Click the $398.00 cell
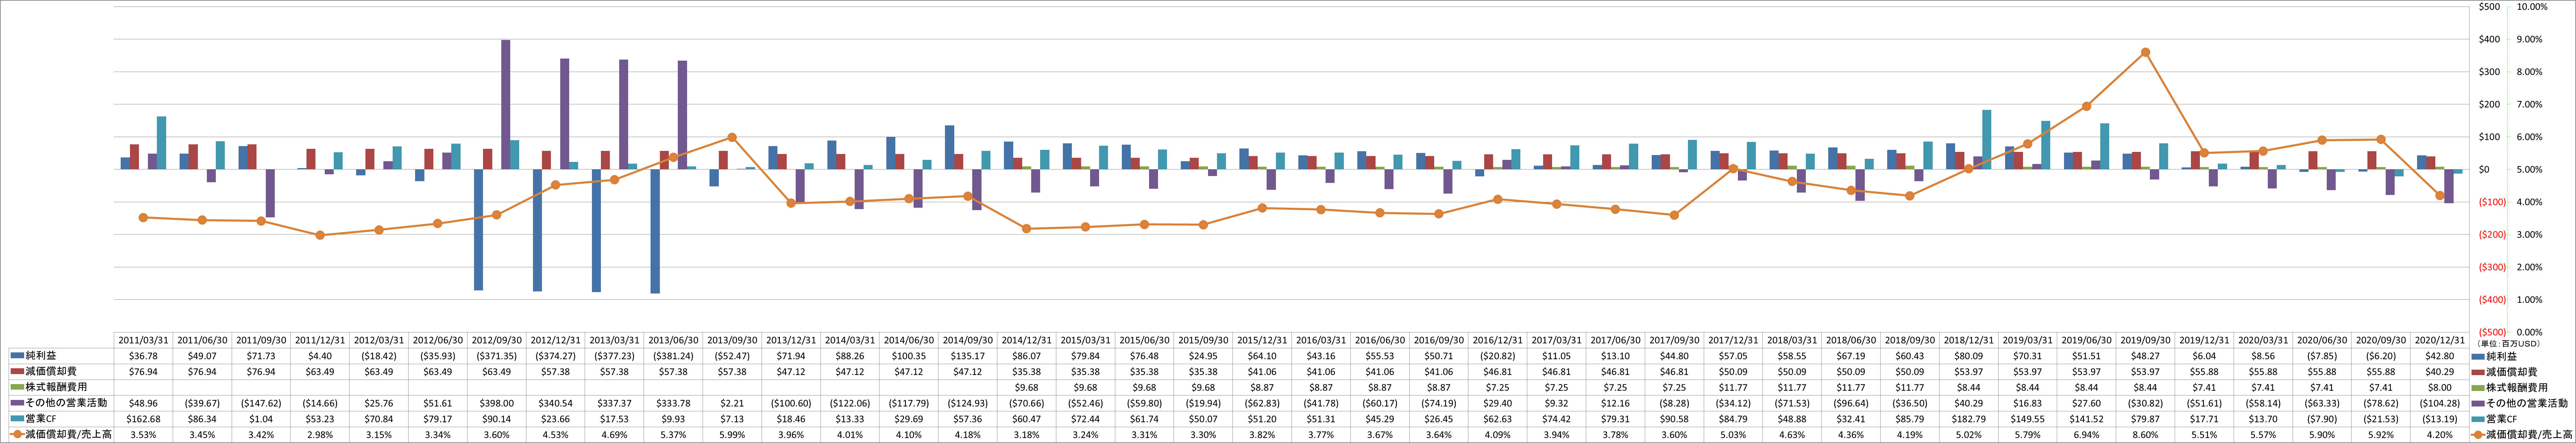 [x=497, y=403]
